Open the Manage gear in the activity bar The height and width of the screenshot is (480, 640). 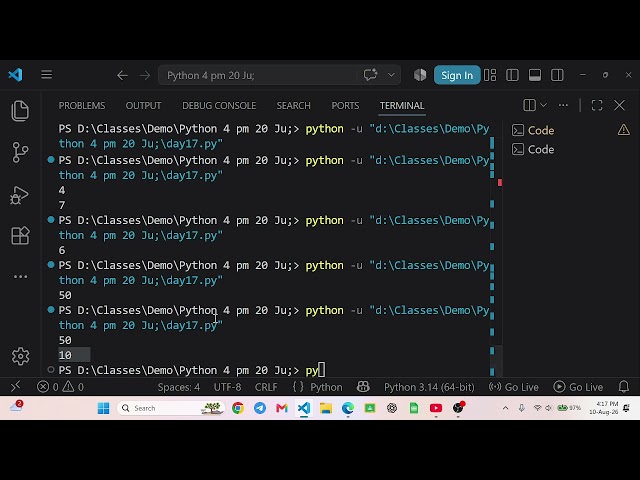click(20, 356)
